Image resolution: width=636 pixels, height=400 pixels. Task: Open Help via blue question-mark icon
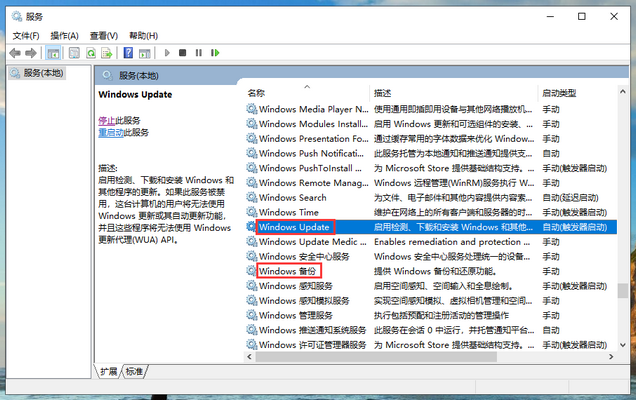tap(128, 52)
